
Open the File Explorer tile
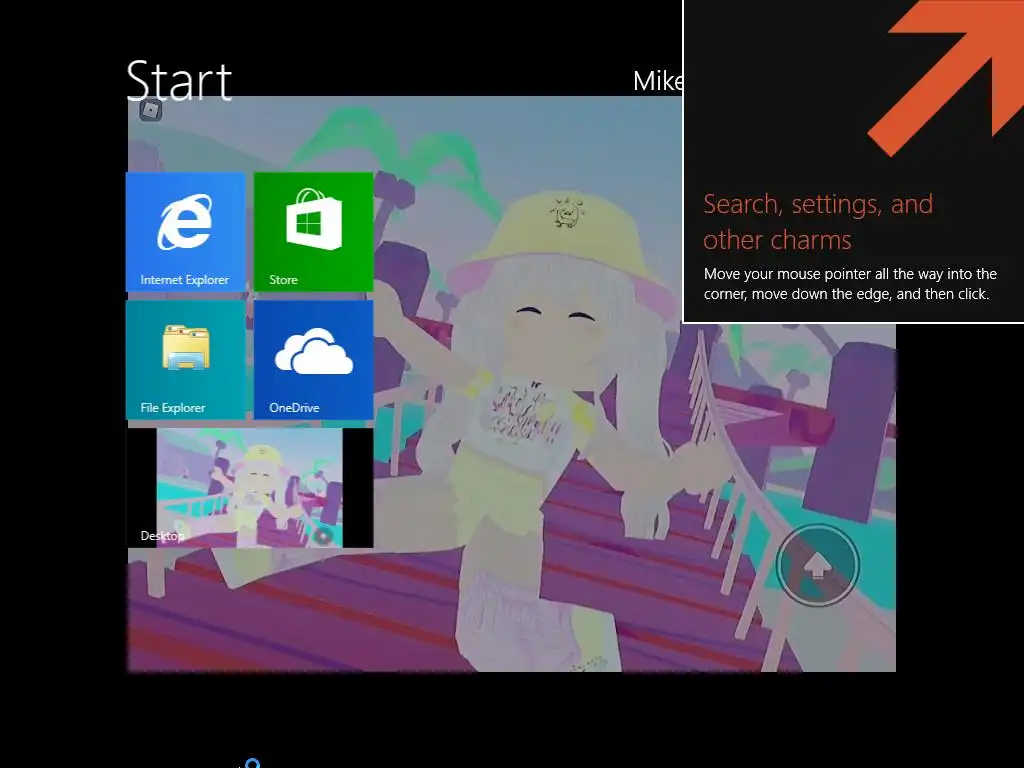(x=185, y=359)
